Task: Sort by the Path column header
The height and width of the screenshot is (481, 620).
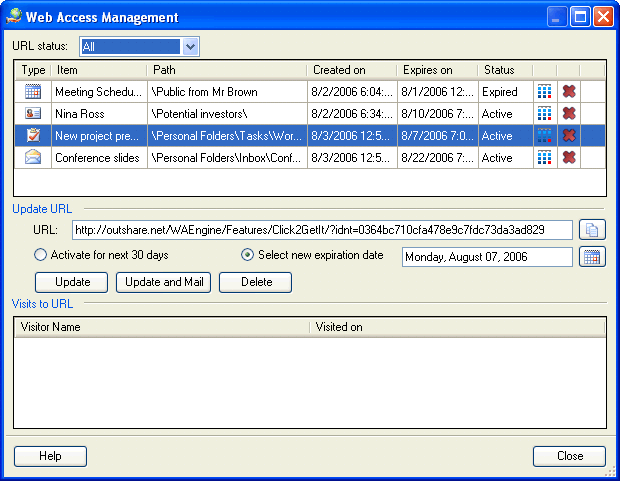Action: [x=227, y=70]
